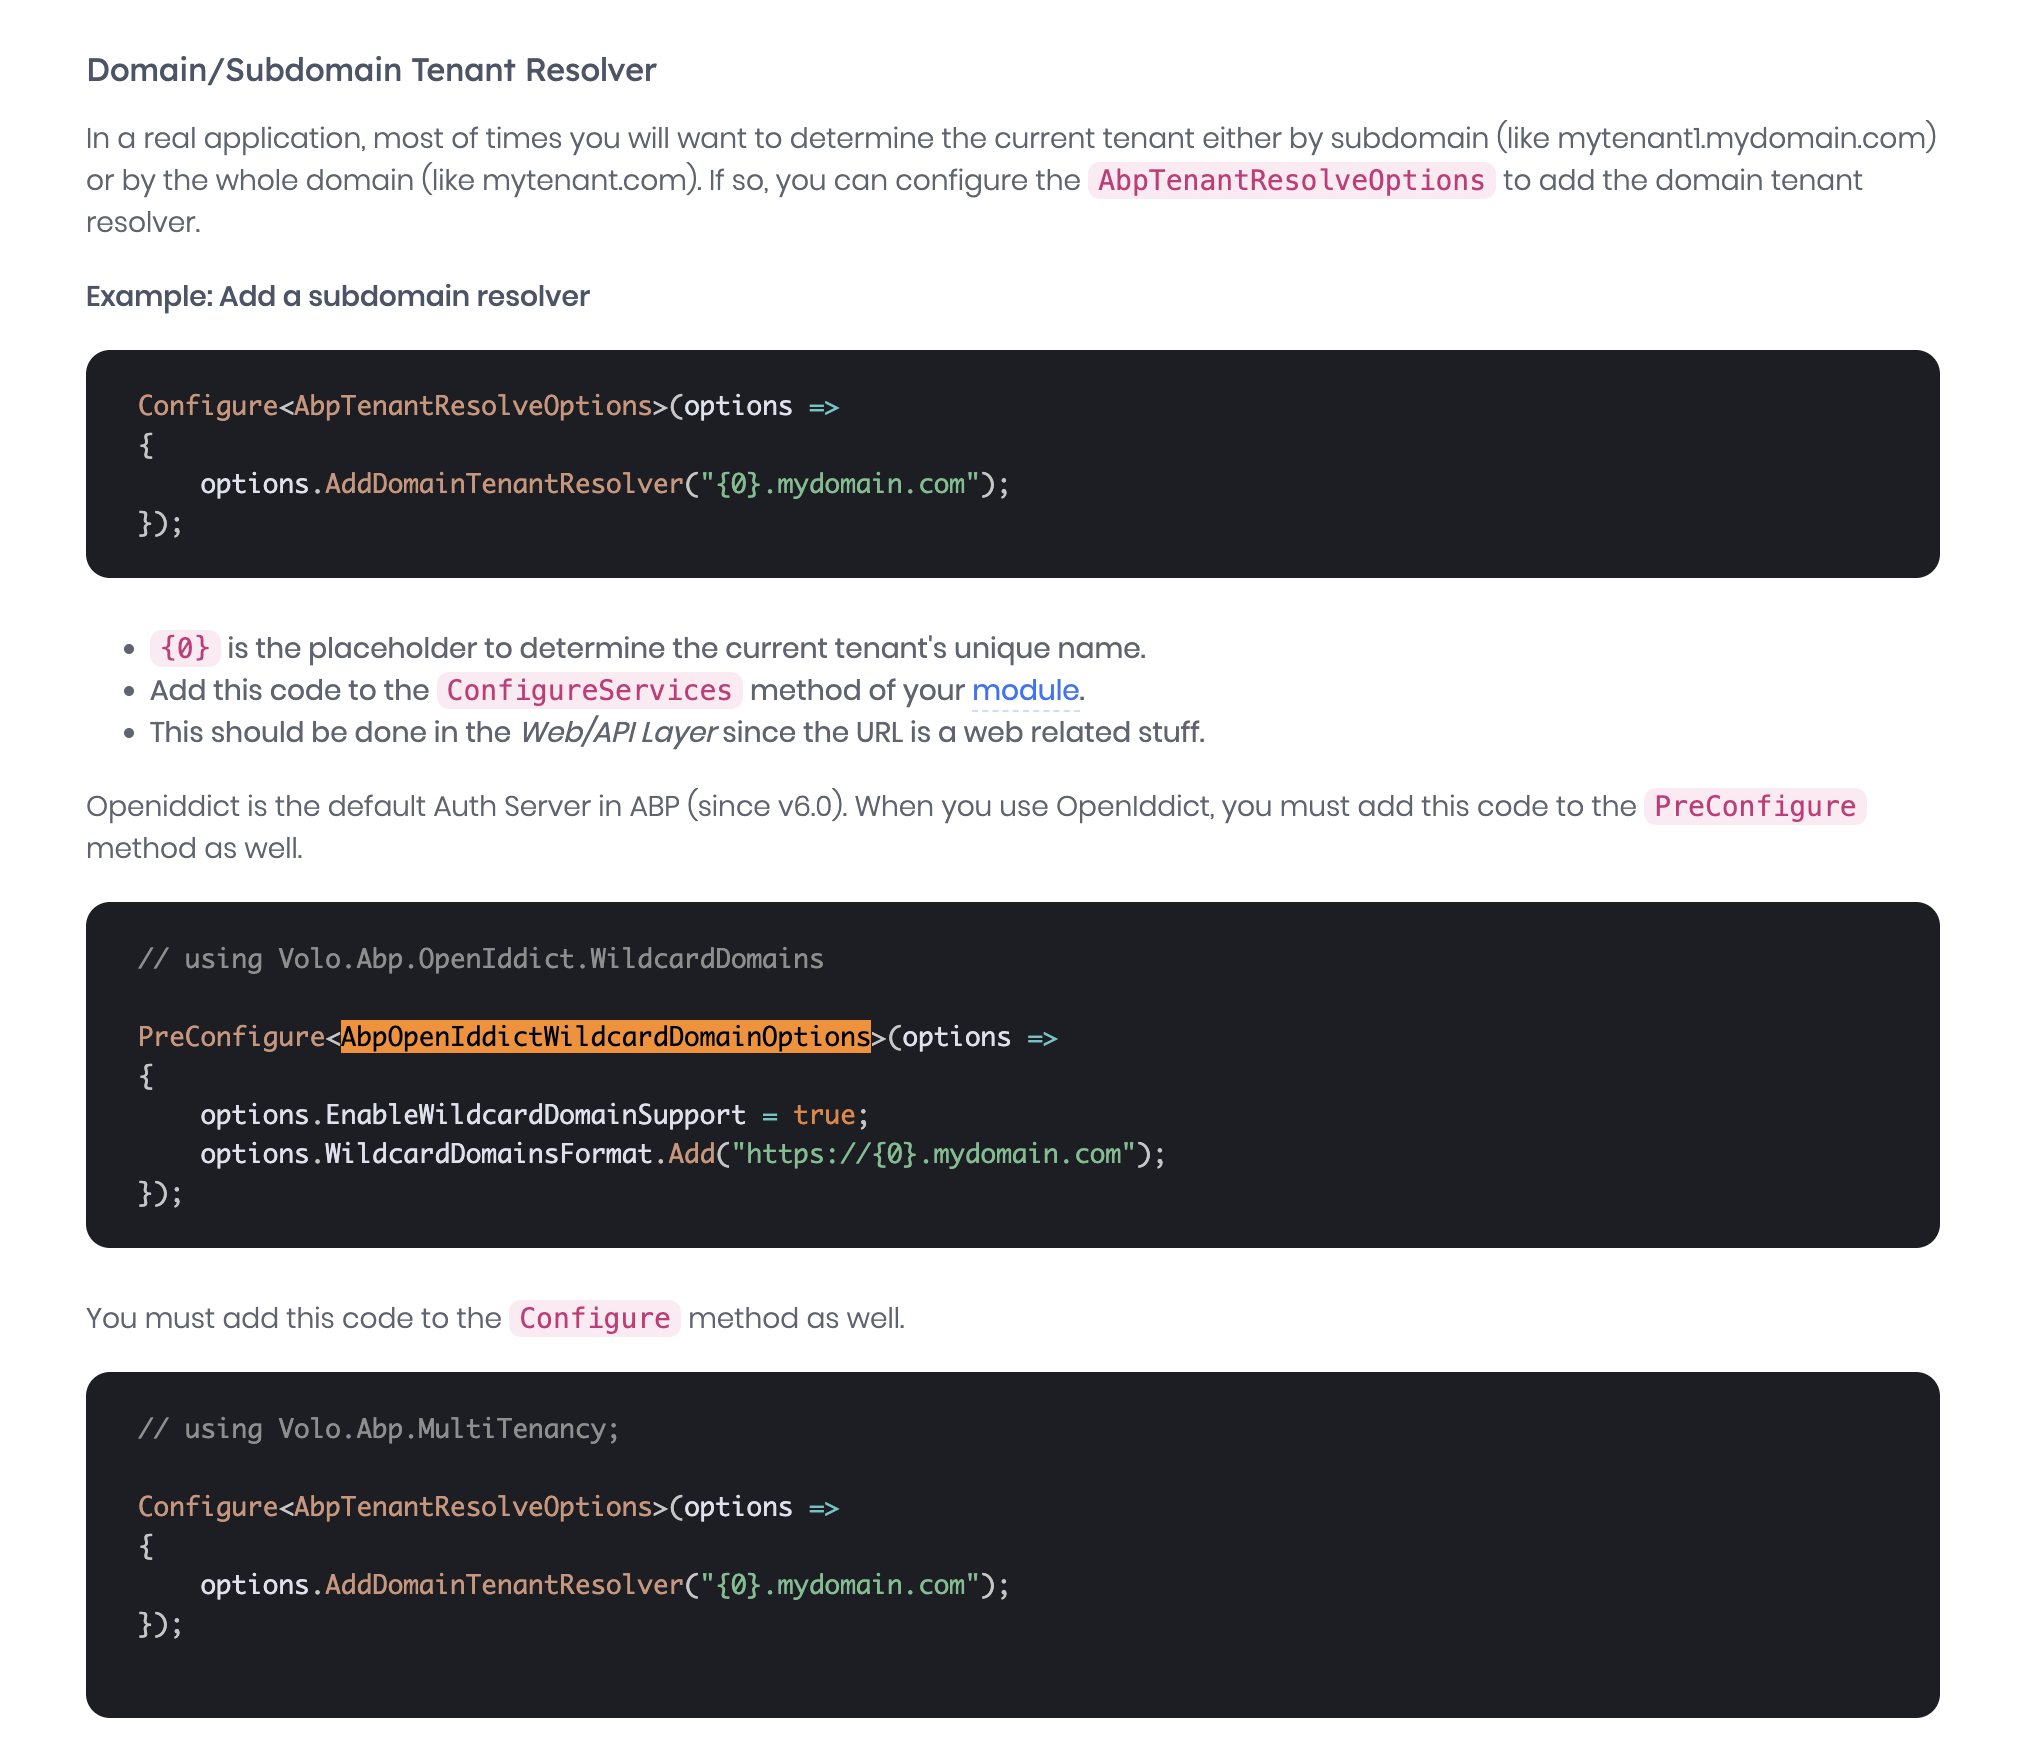Click the Volo.Abp.OpenIddict.WildcardDomains comment line

pyautogui.click(x=480, y=959)
